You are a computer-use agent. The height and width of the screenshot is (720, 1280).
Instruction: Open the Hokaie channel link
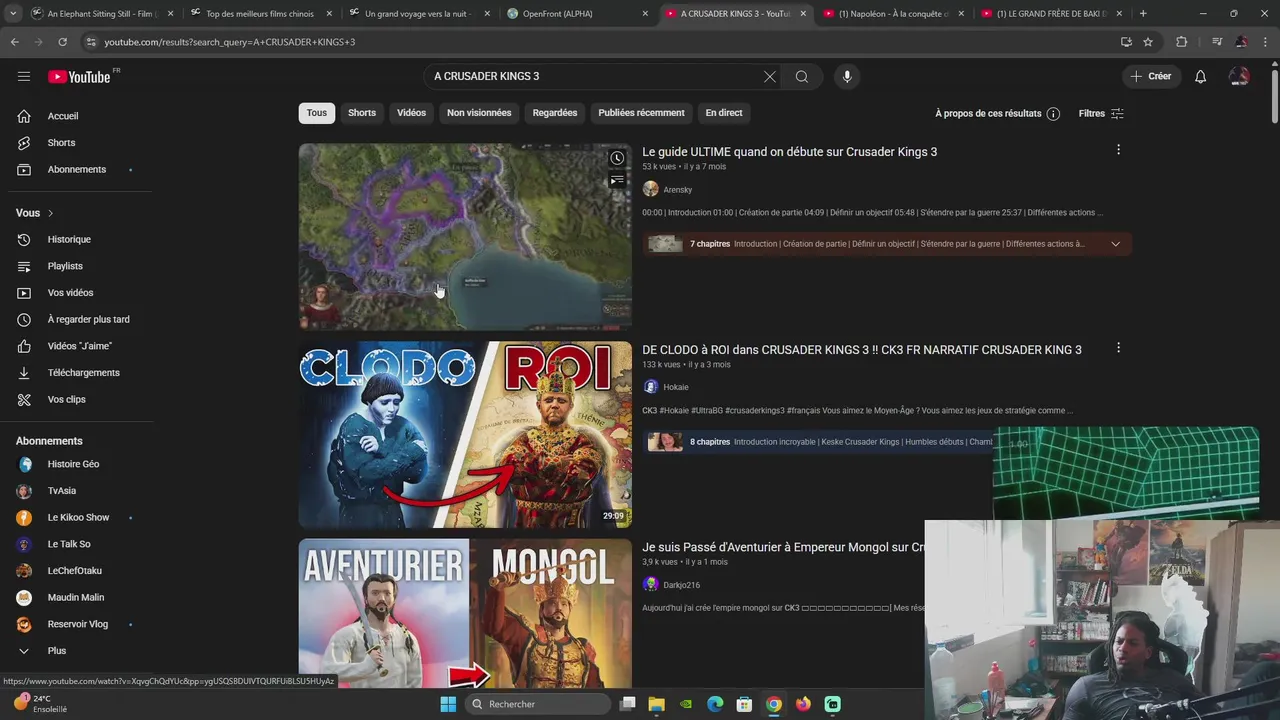[676, 387]
